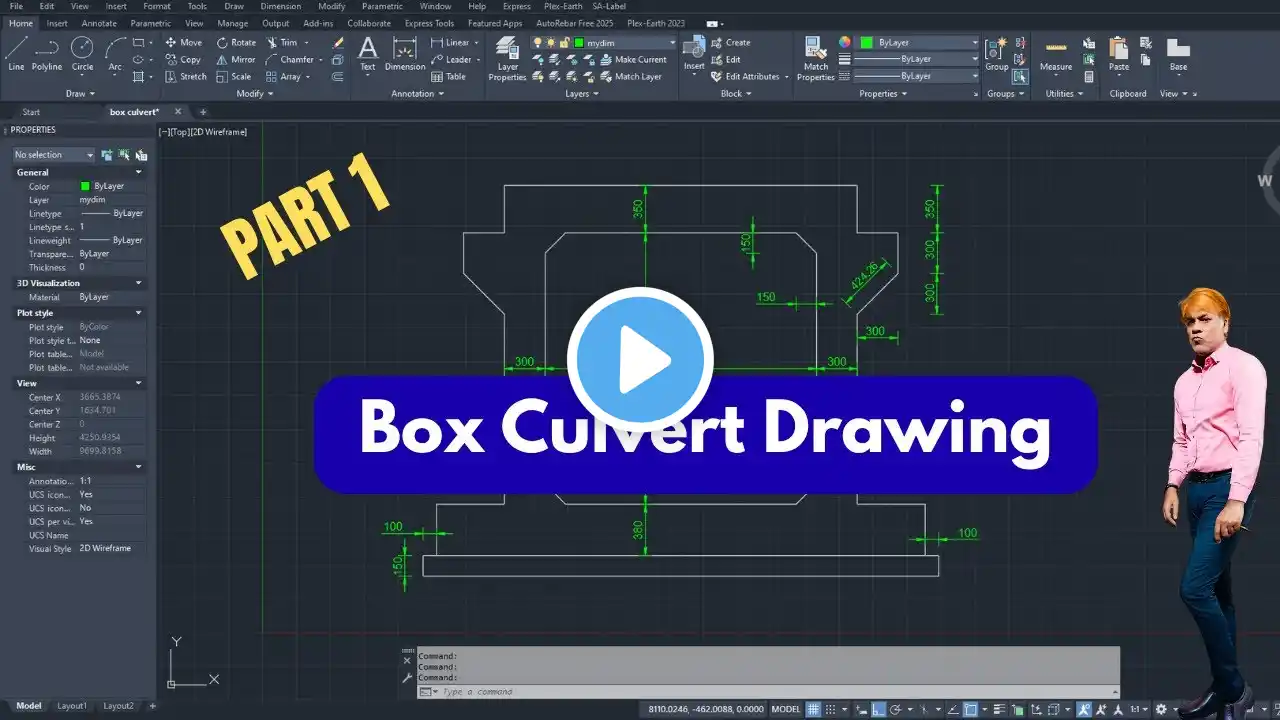The height and width of the screenshot is (720, 1280).
Task: Activate the Array command
Action: click(x=283, y=76)
